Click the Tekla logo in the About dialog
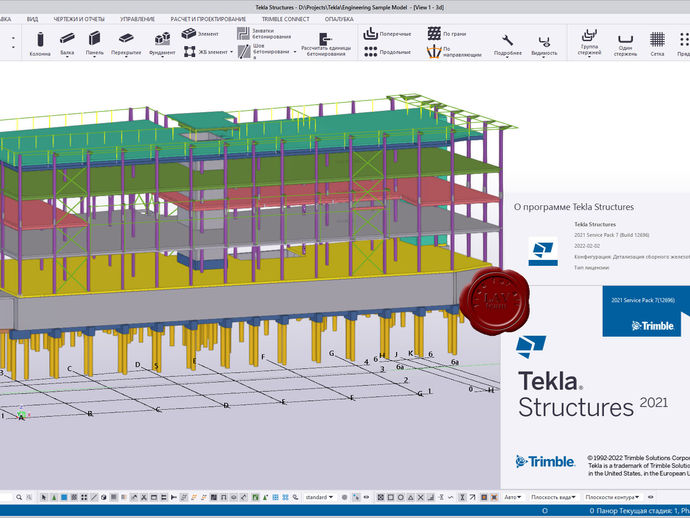Viewport: 690px width, 518px height. [543, 252]
